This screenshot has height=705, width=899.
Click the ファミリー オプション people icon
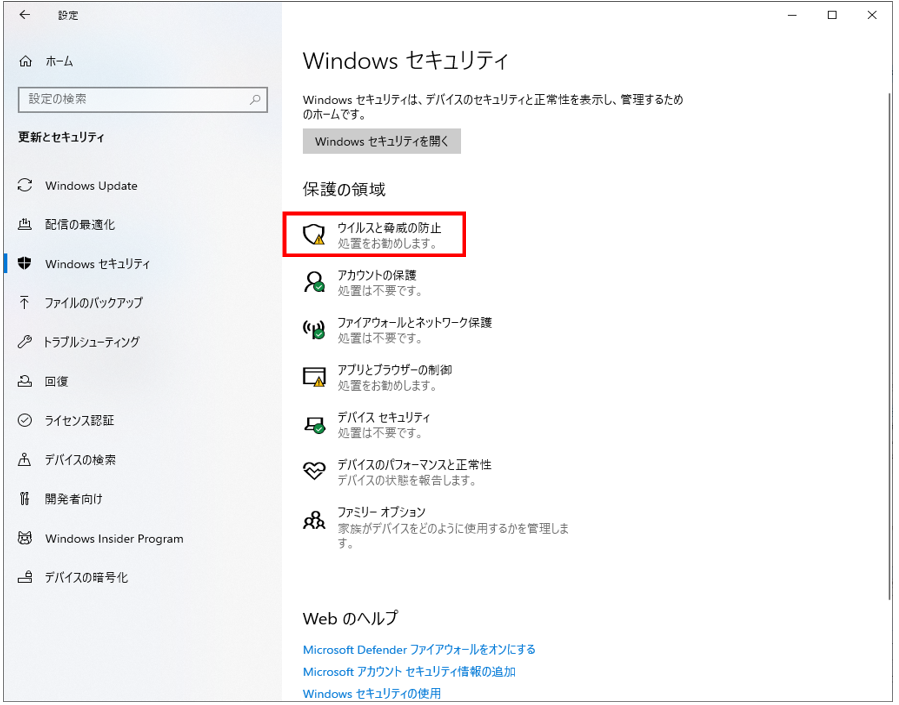tap(314, 520)
